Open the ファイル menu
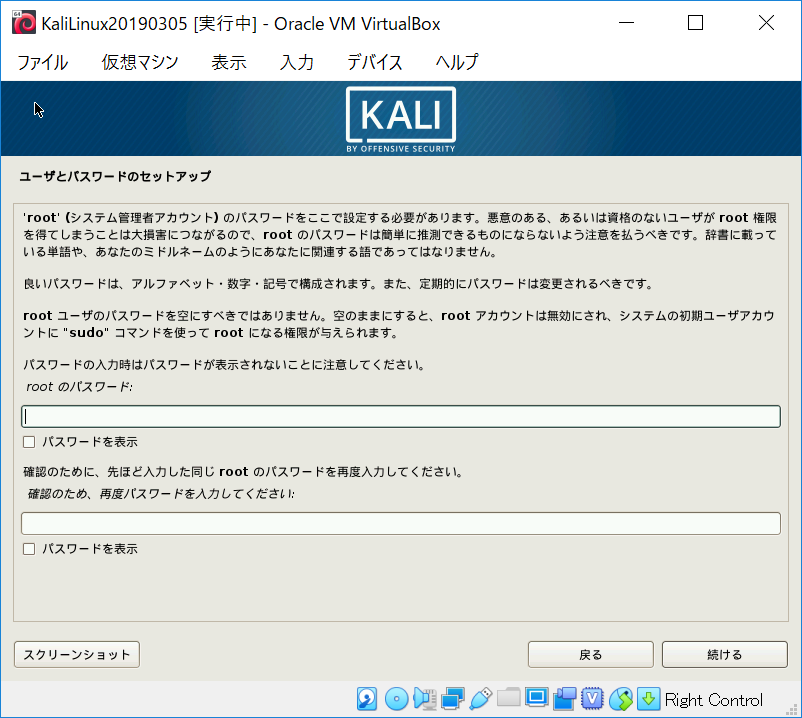The width and height of the screenshot is (802, 718). [42, 62]
